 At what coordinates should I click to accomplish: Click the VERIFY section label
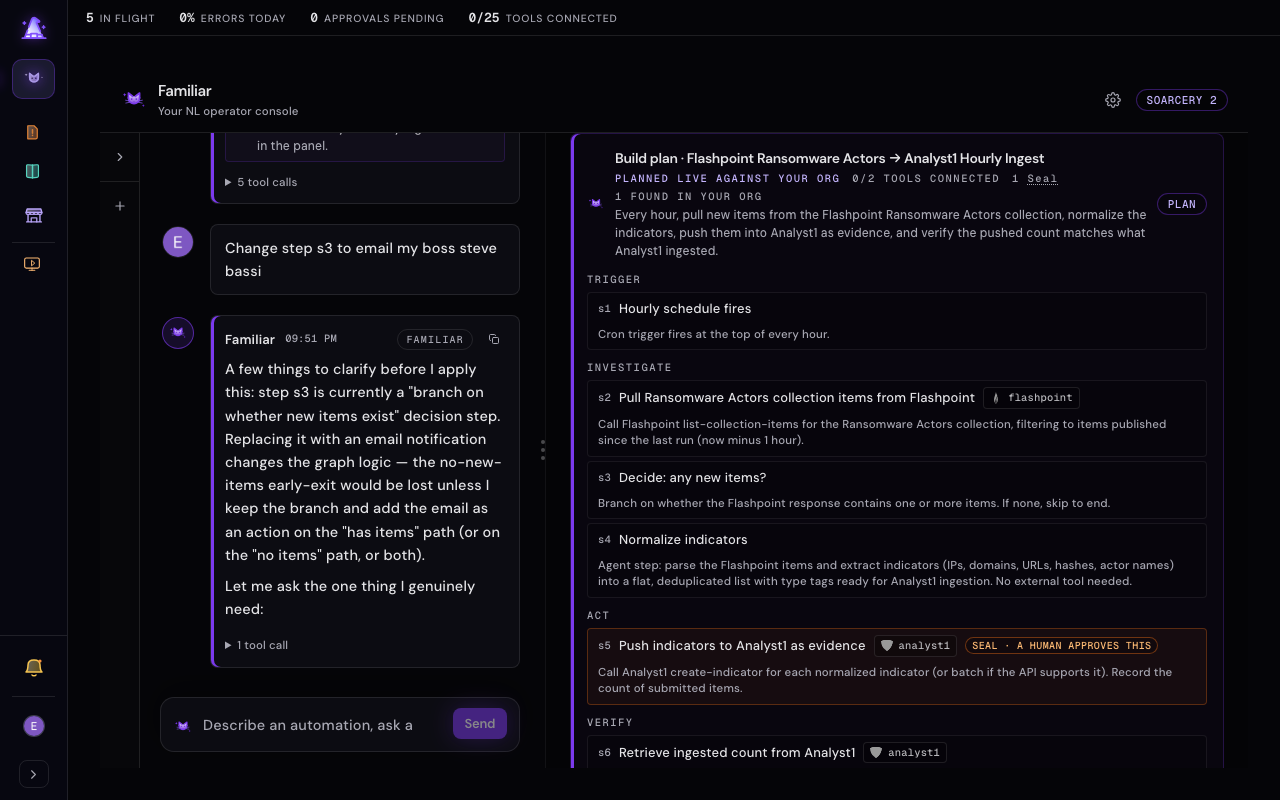point(610,722)
